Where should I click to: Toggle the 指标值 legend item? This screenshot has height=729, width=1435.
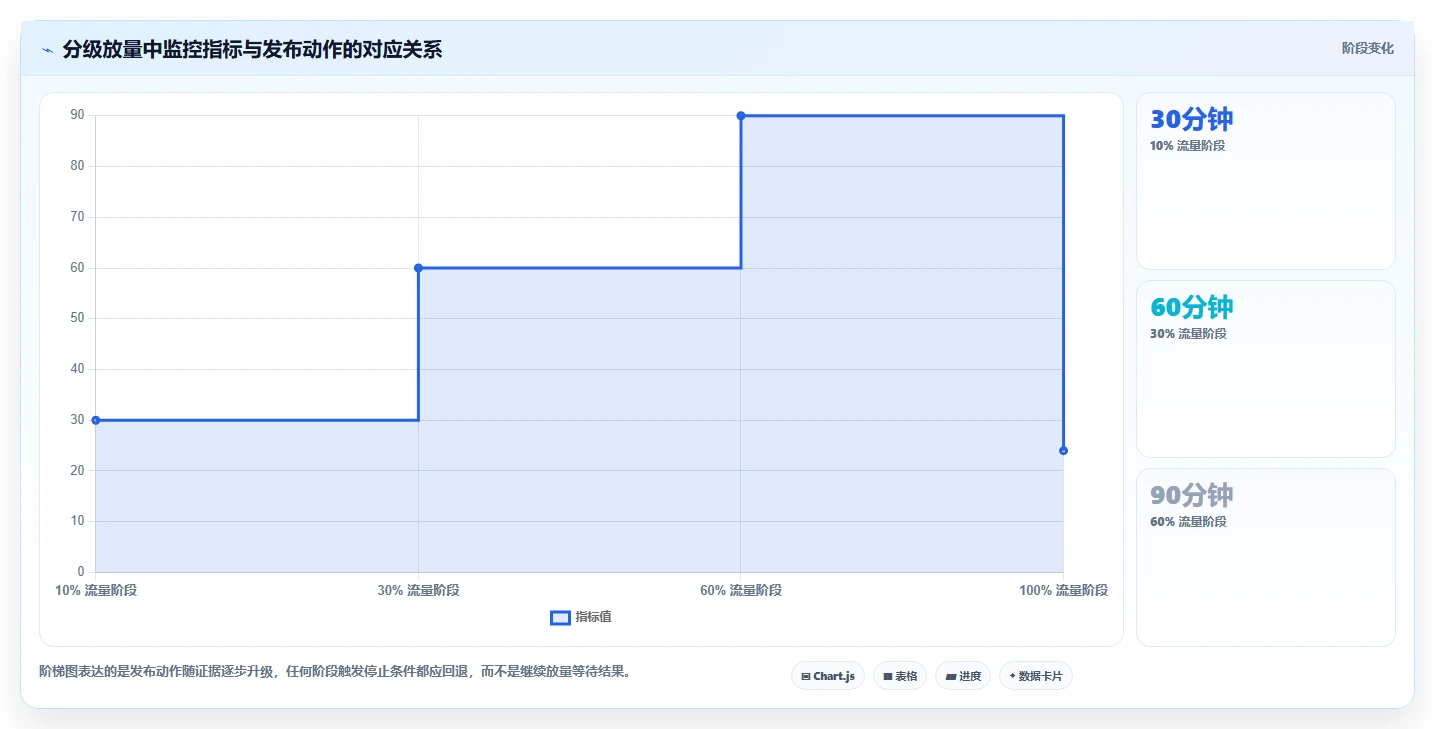pos(581,617)
